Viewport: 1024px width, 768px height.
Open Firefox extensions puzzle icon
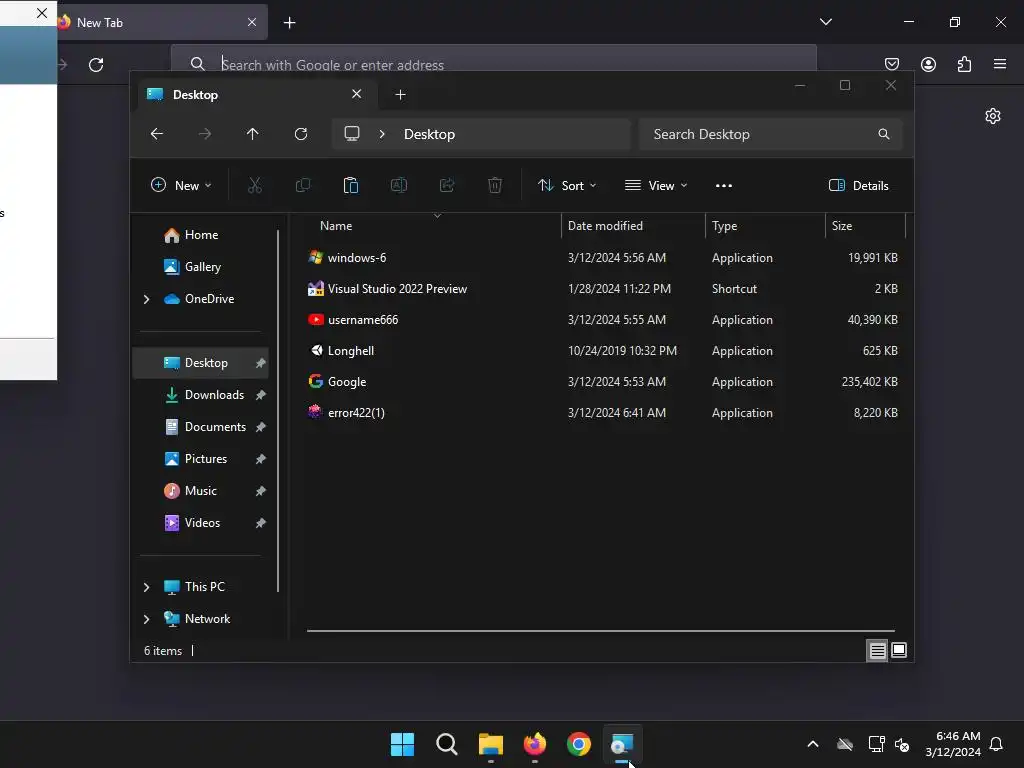[964, 64]
